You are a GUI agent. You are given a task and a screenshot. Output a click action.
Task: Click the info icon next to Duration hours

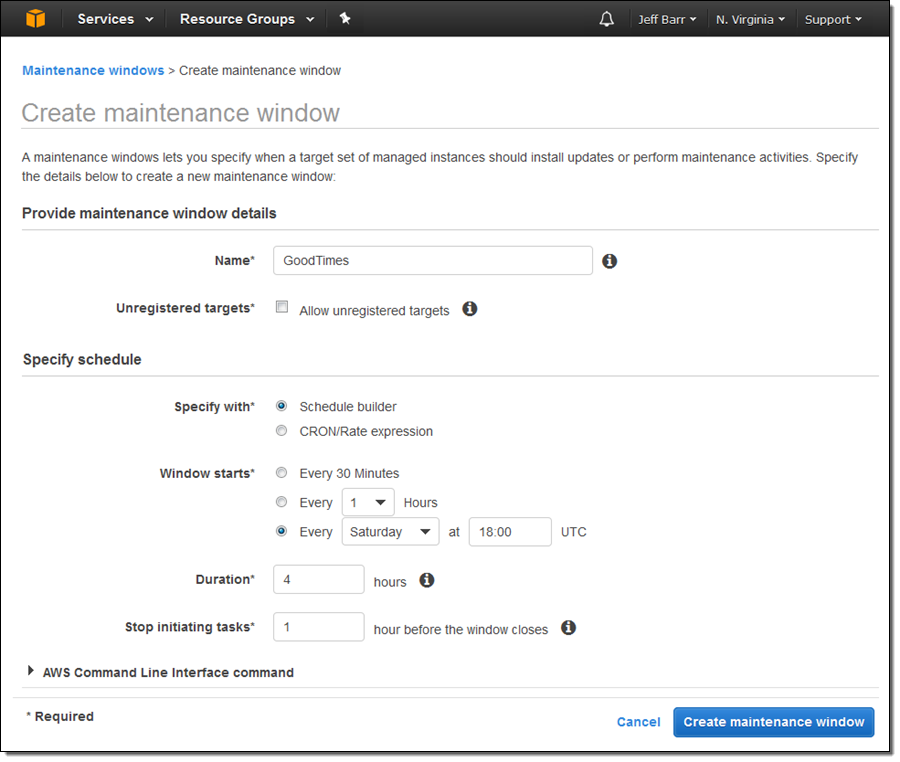point(427,580)
